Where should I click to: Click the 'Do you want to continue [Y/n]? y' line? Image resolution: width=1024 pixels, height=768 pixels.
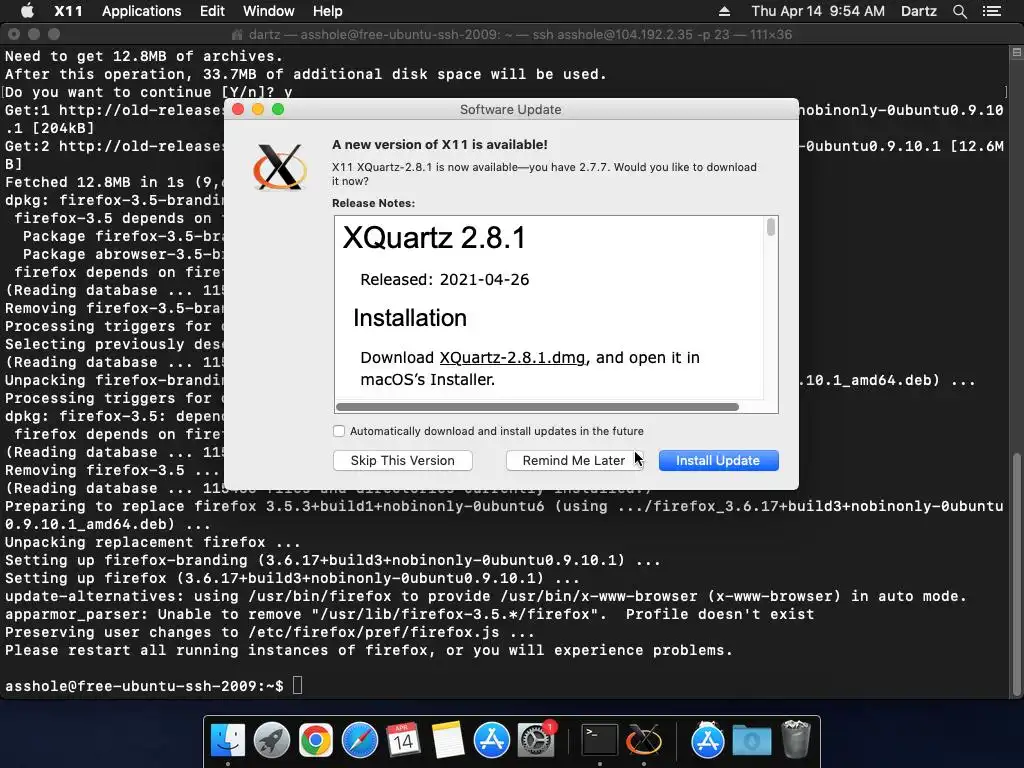pyautogui.click(x=149, y=92)
